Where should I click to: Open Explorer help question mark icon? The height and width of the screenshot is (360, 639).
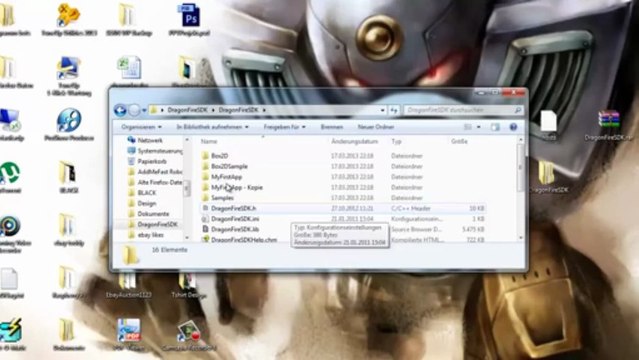(x=513, y=127)
